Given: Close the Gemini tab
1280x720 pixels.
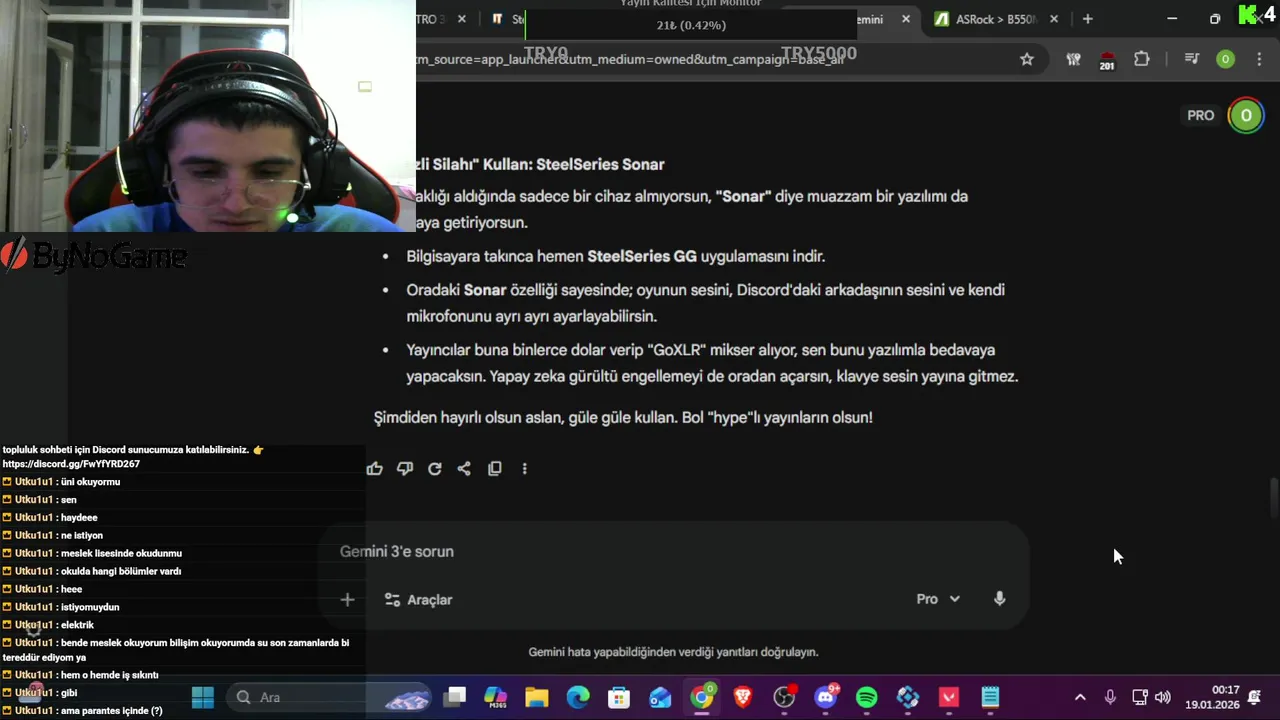Looking at the screenshot, I should tap(906, 19).
